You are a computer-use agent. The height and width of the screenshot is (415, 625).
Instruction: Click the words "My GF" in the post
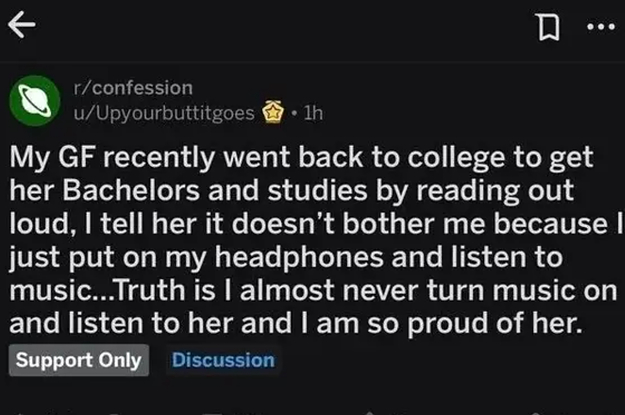tap(51, 158)
